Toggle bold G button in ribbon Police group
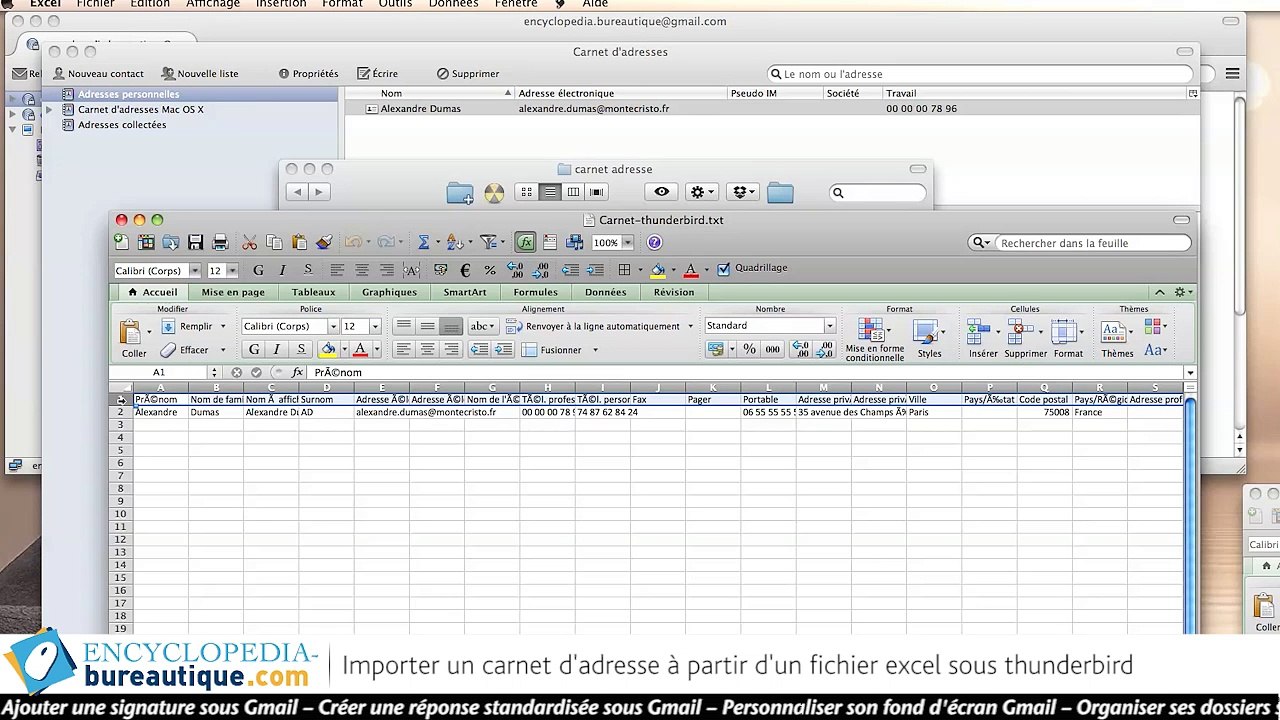 pos(254,349)
